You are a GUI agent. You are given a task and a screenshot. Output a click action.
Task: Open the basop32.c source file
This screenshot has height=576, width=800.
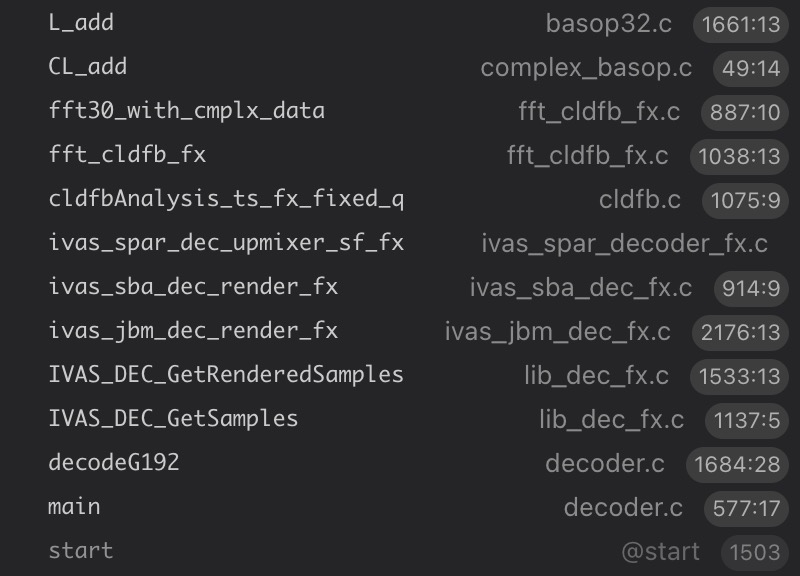click(x=609, y=24)
